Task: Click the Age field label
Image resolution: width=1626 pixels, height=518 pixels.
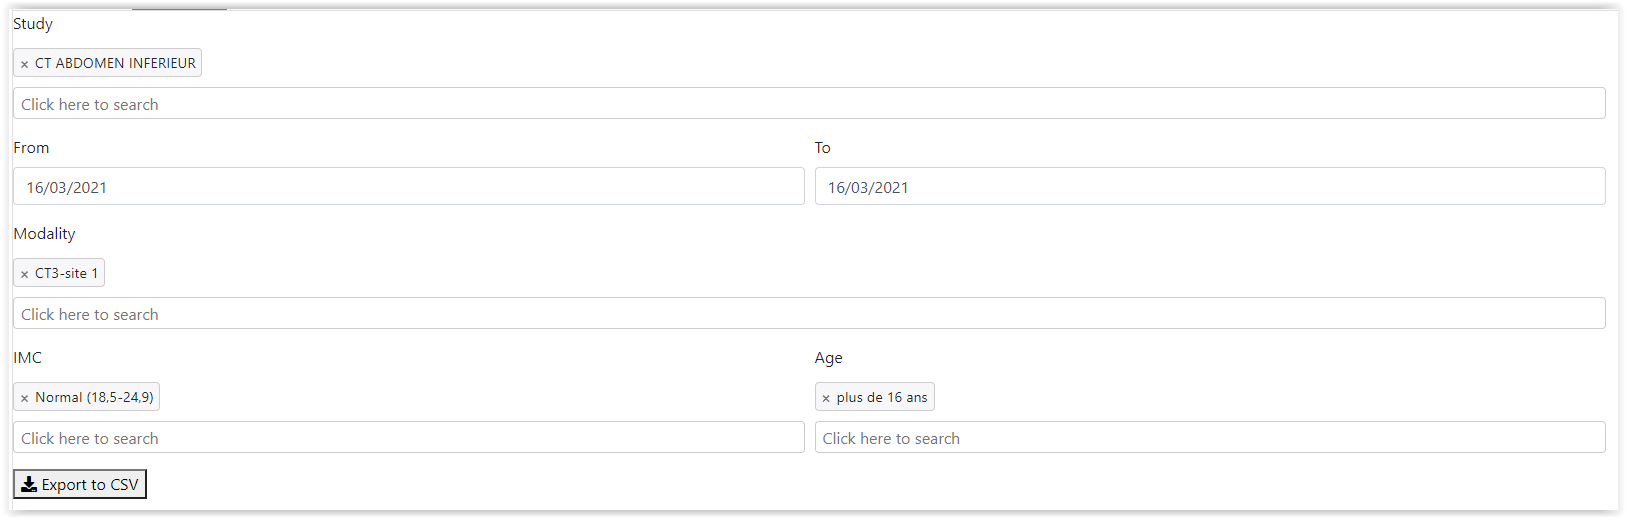Action: [828, 358]
